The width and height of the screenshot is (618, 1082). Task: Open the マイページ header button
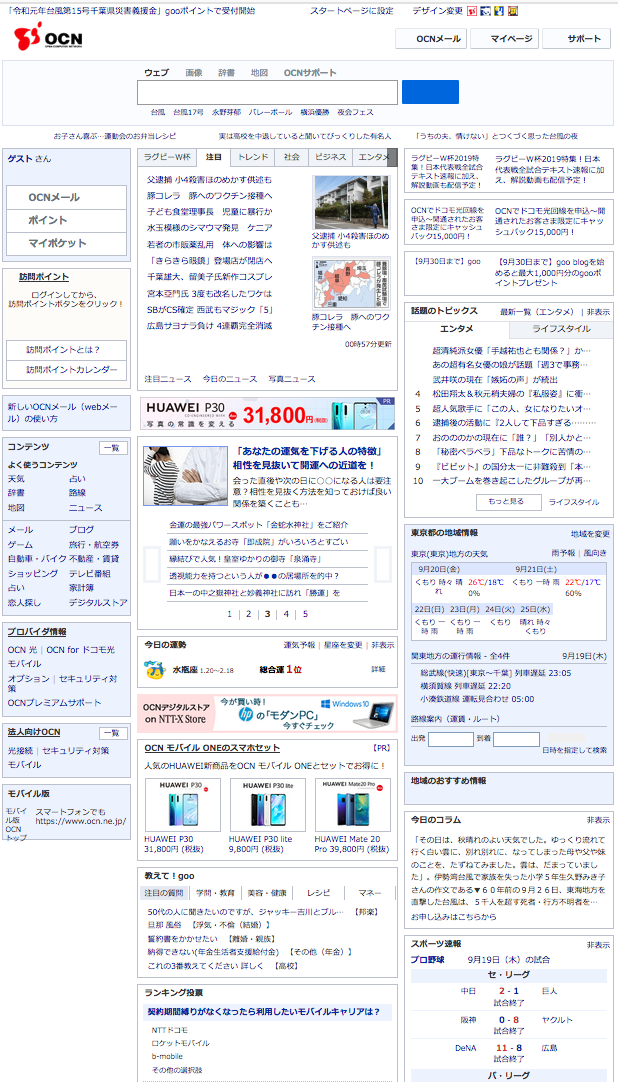pyautogui.click(x=505, y=39)
